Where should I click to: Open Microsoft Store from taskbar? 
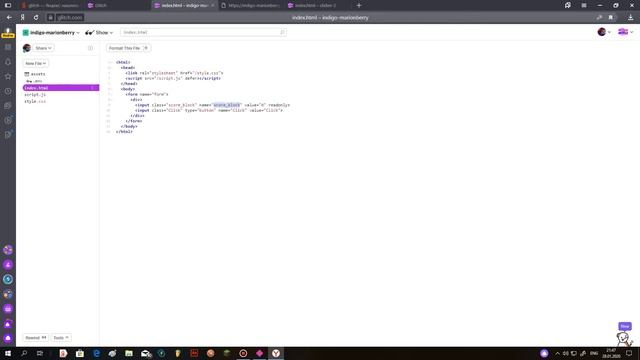(80, 353)
